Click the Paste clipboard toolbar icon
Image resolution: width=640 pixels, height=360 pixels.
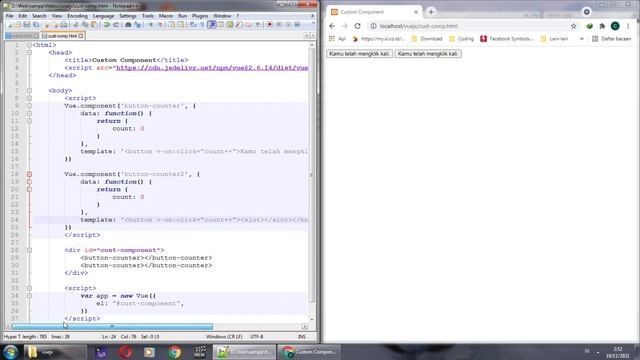pos(94,25)
